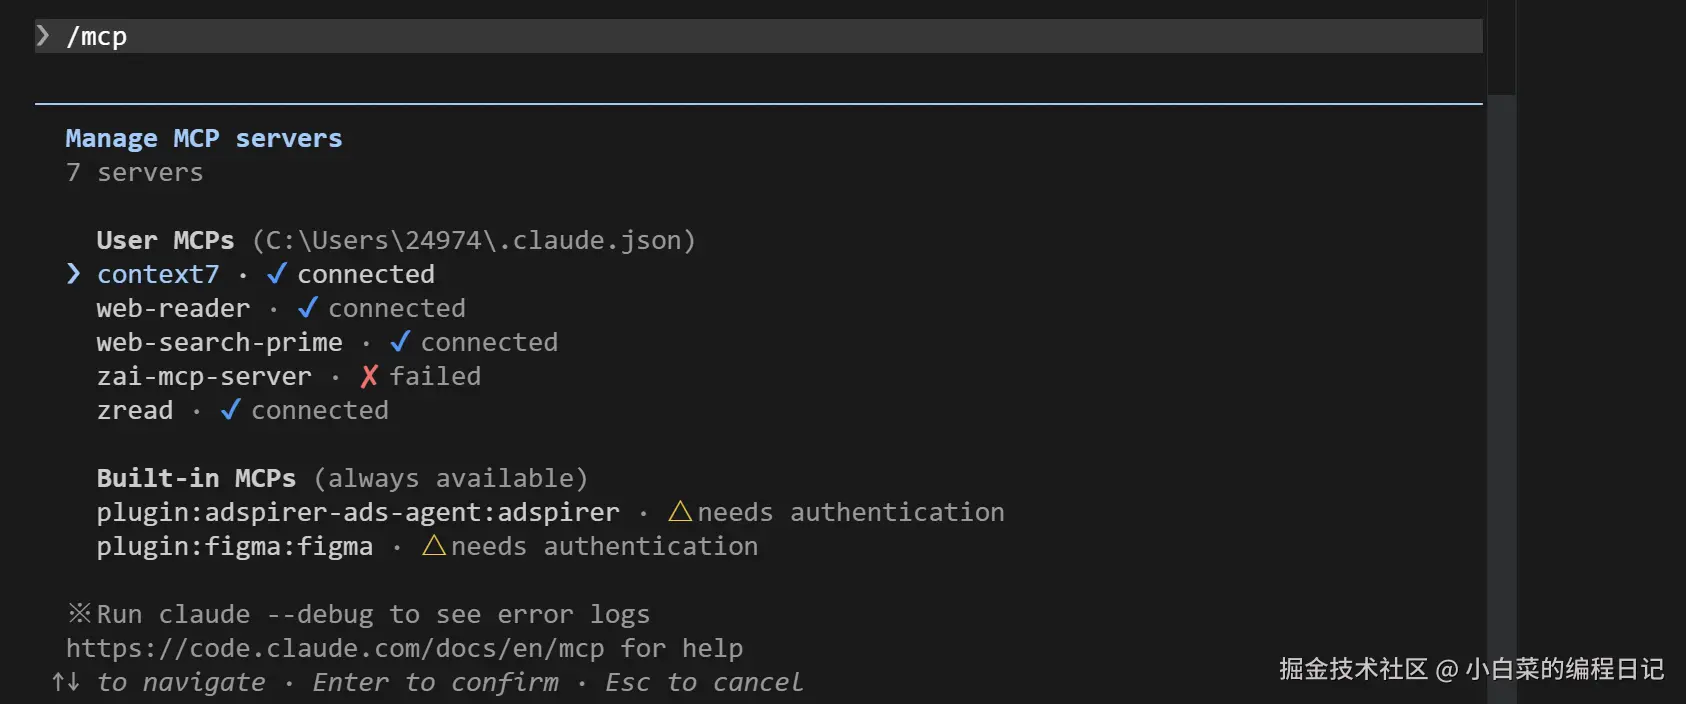Viewport: 1686px width, 704px height.
Task: Choose the web-search-prime server
Action: [219, 342]
